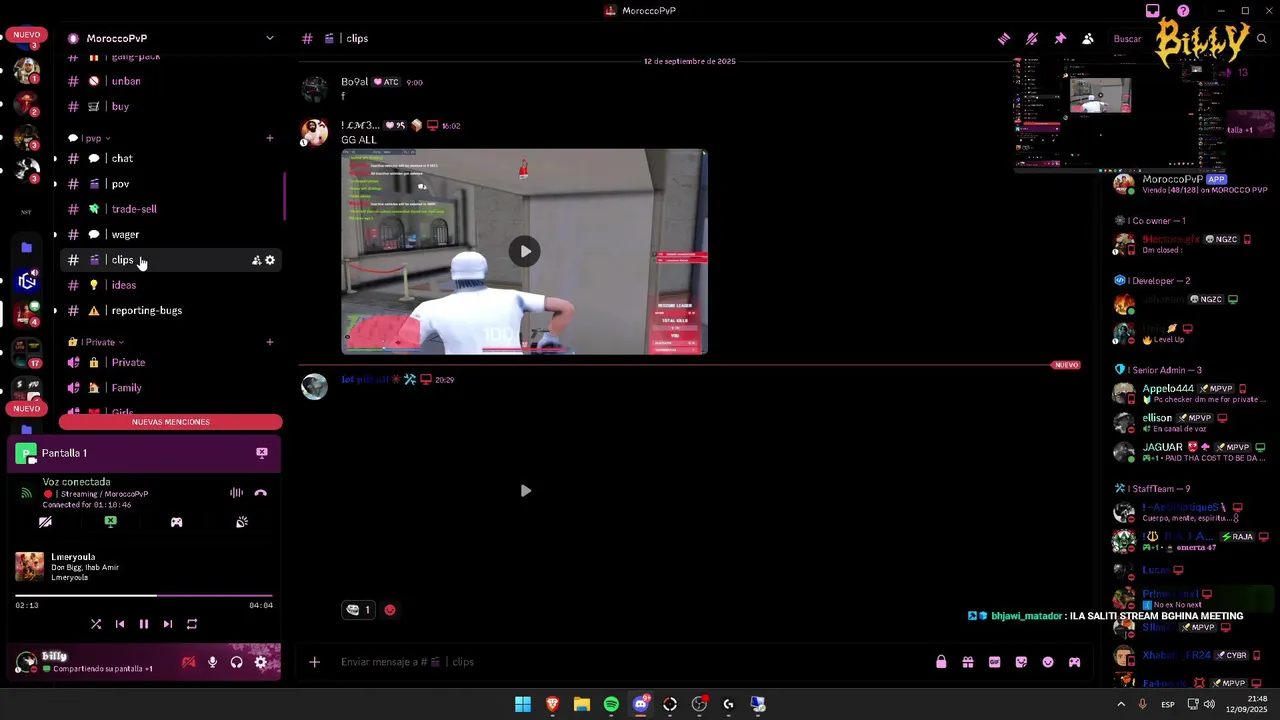
Task: Turn on camera in voice panel
Action: (45, 522)
